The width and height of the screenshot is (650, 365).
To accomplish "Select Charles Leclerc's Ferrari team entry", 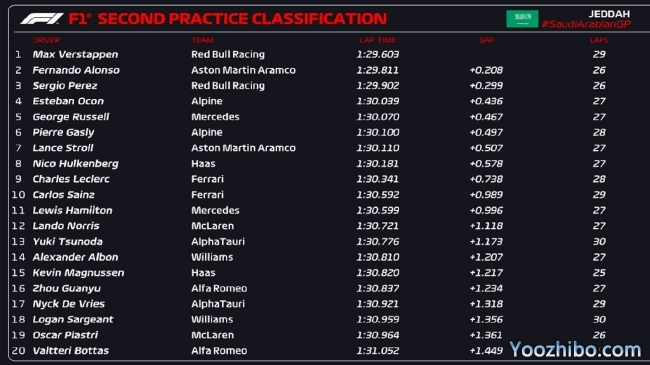I will [207, 179].
